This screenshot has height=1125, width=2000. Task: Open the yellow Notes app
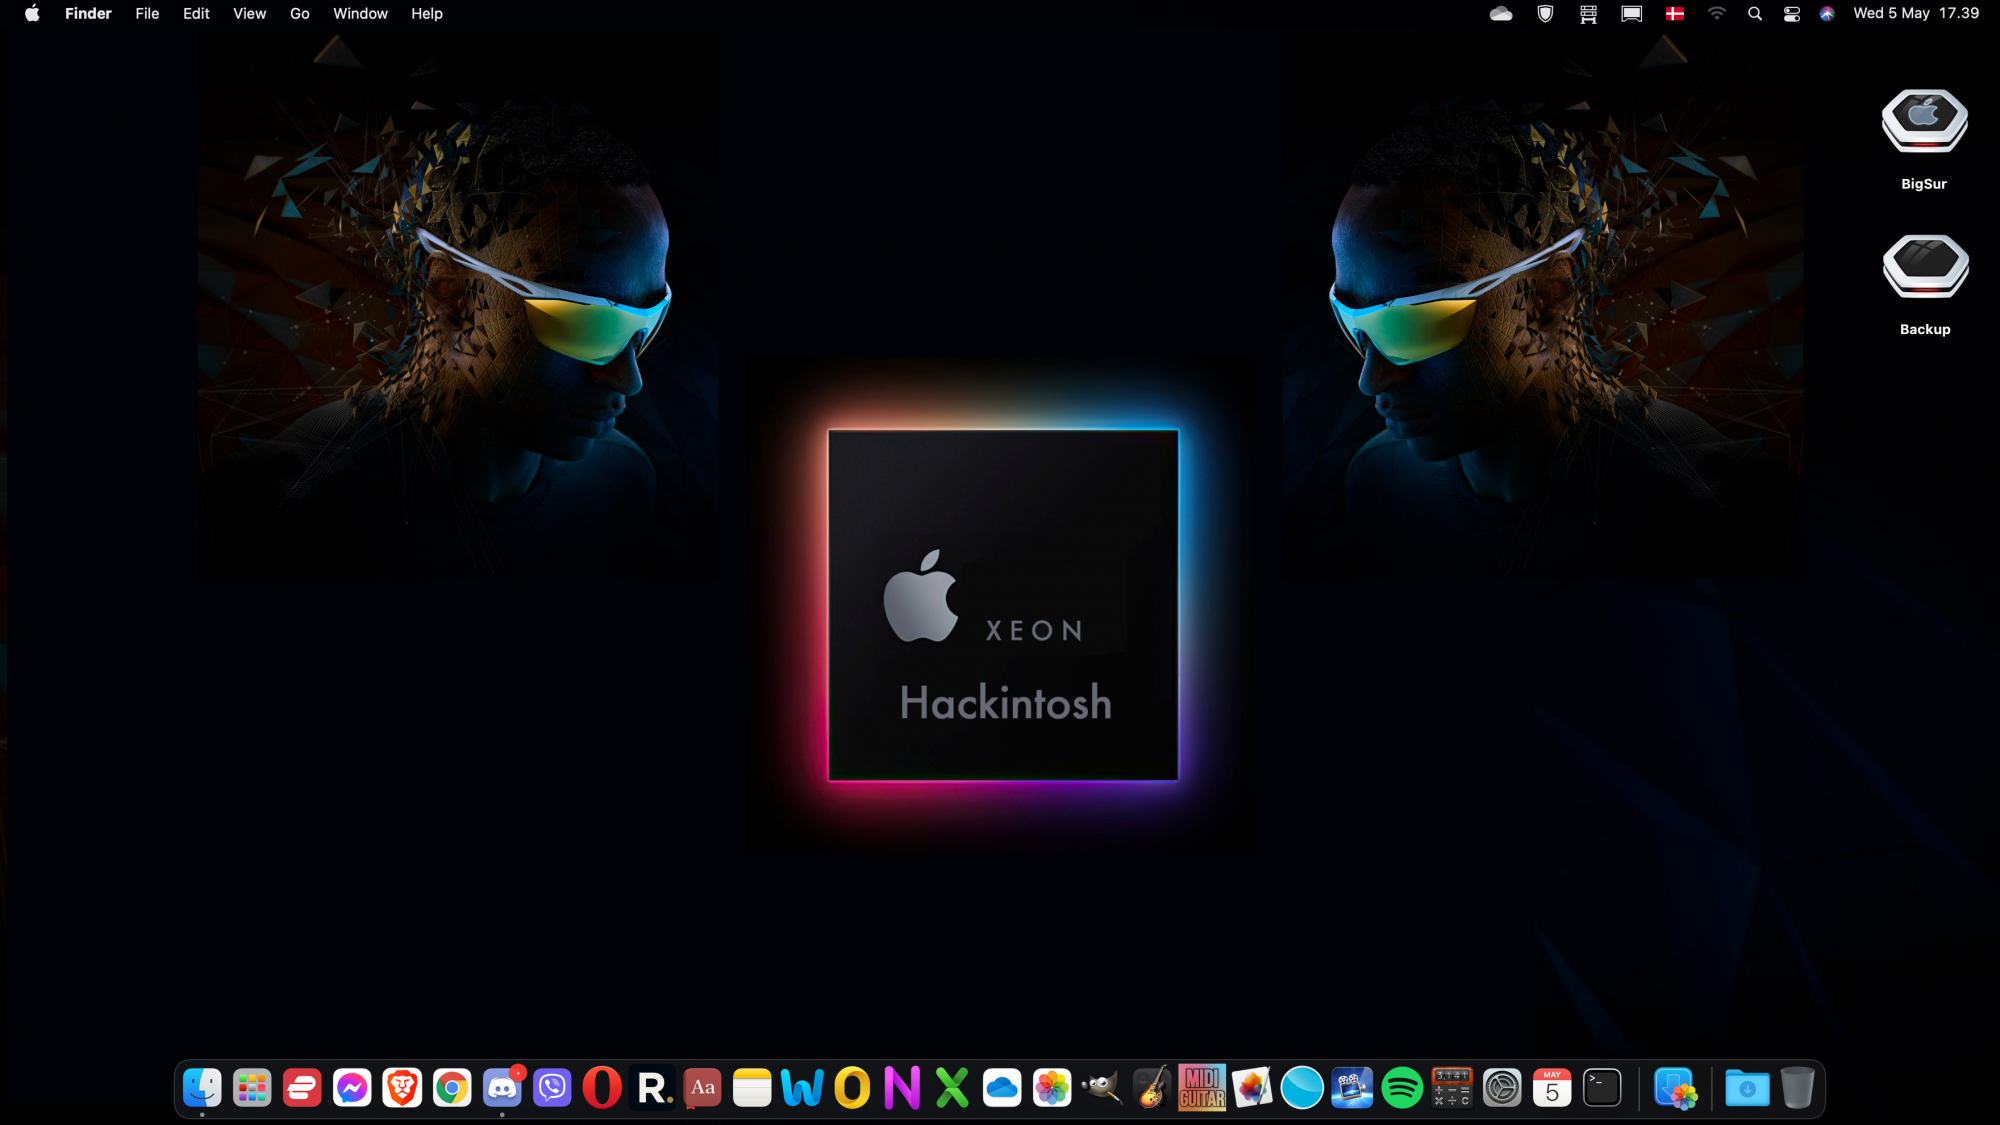[752, 1088]
